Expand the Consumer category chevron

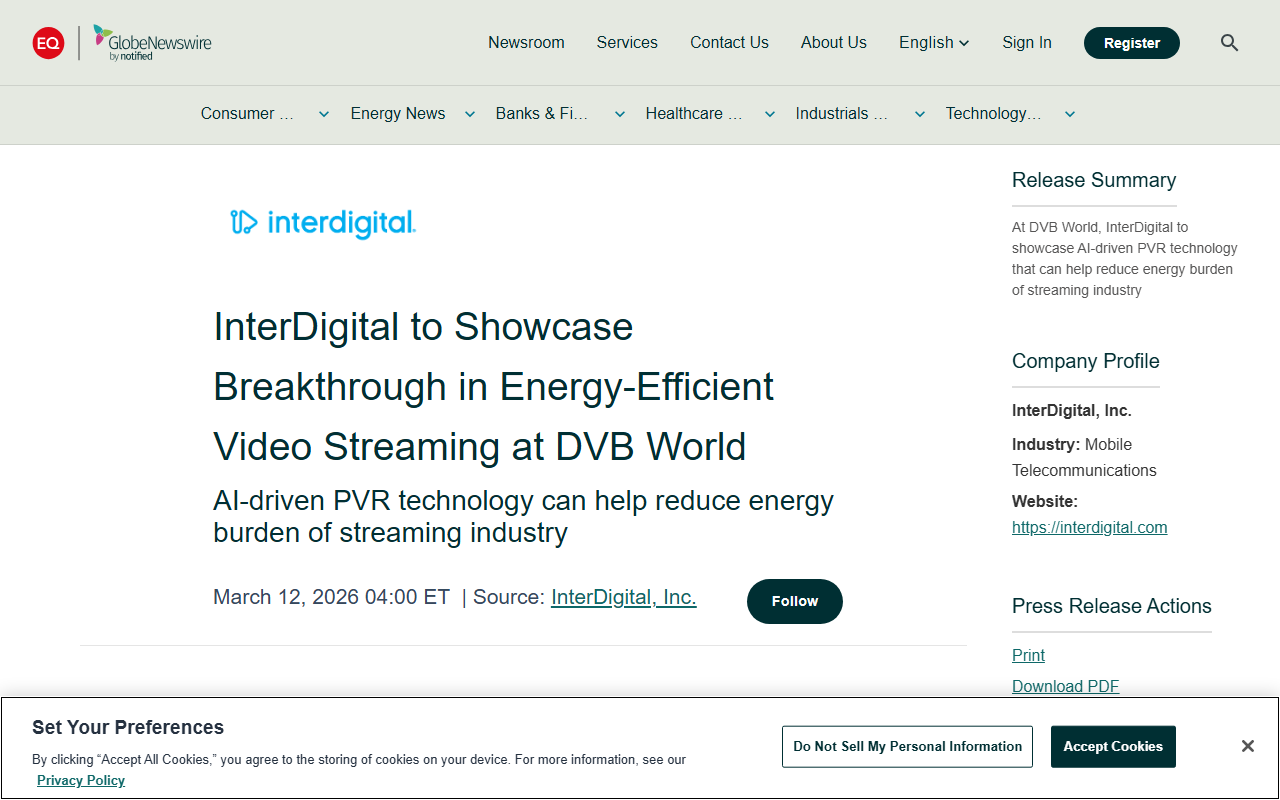[x=324, y=114]
